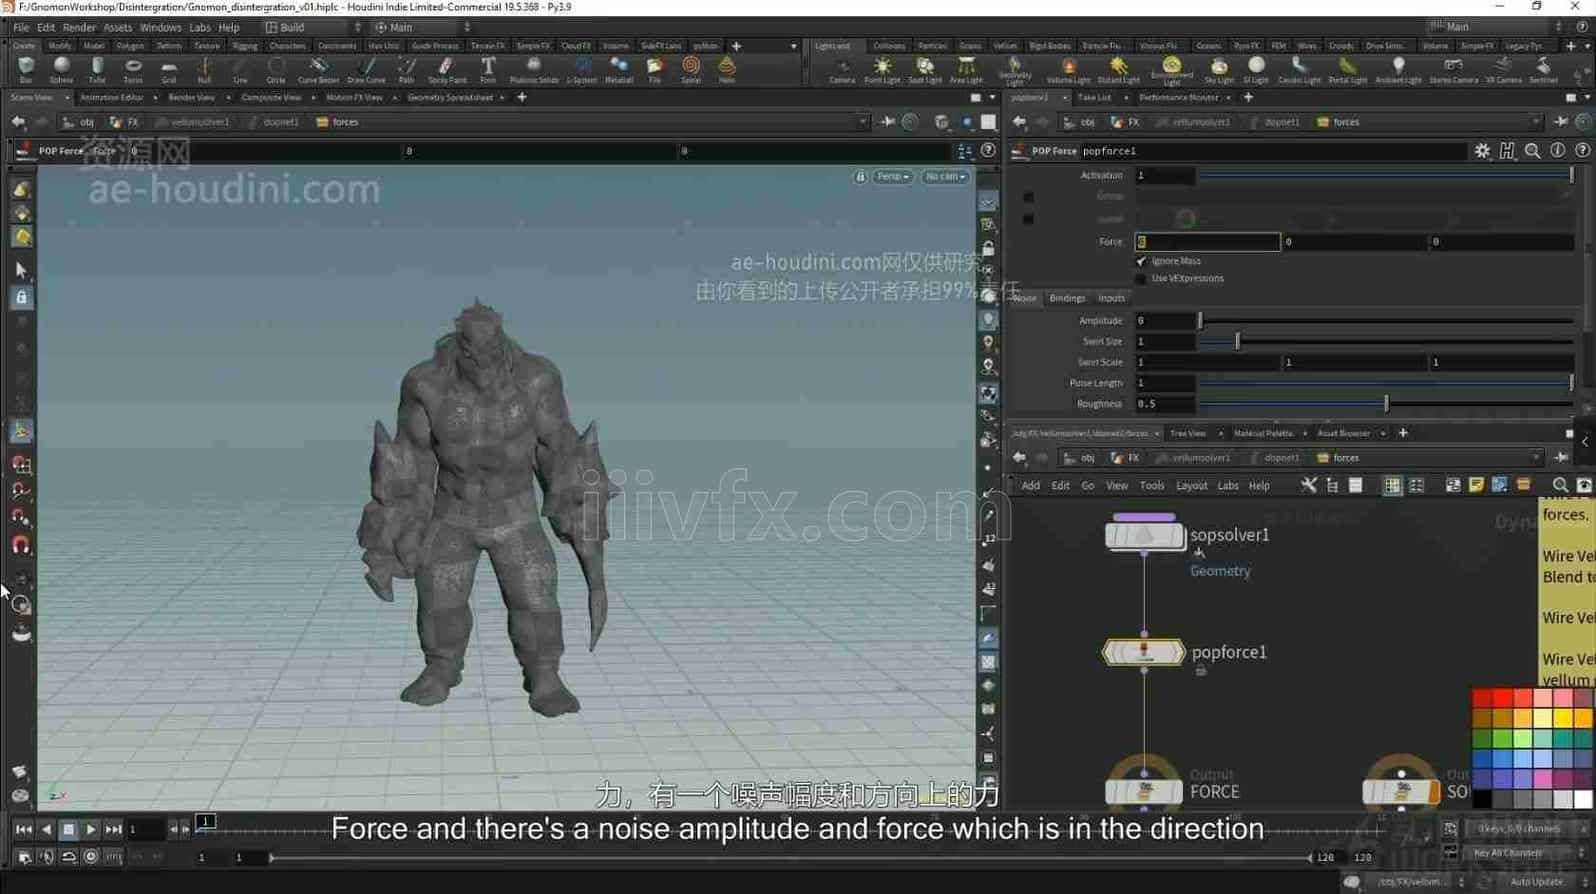Toggle viewport lock icon
Image resolution: width=1596 pixels, height=894 pixels.
pos(860,177)
